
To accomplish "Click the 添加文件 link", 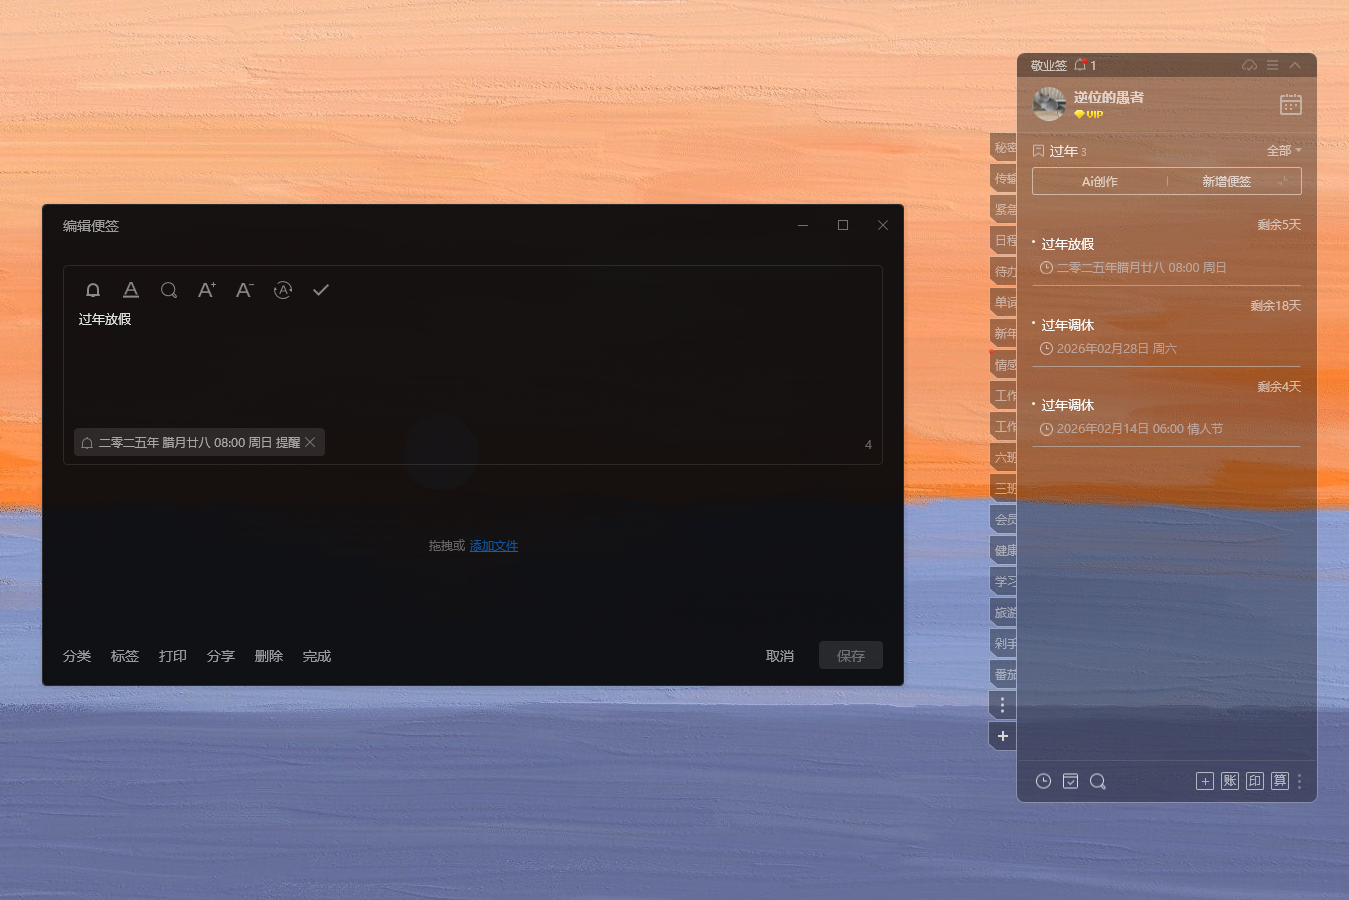I will (x=494, y=546).
